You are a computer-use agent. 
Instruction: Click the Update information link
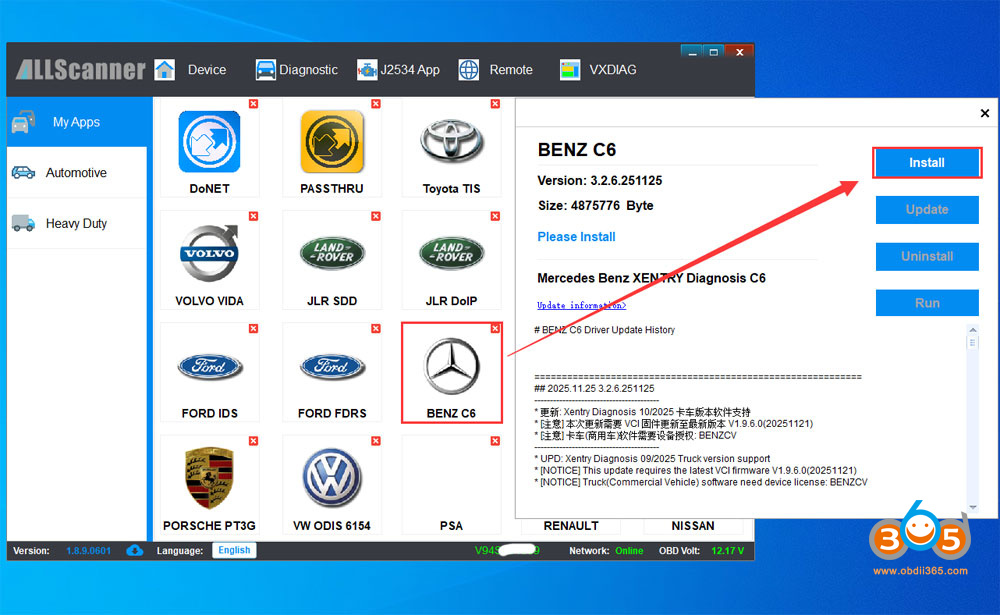click(x=581, y=306)
